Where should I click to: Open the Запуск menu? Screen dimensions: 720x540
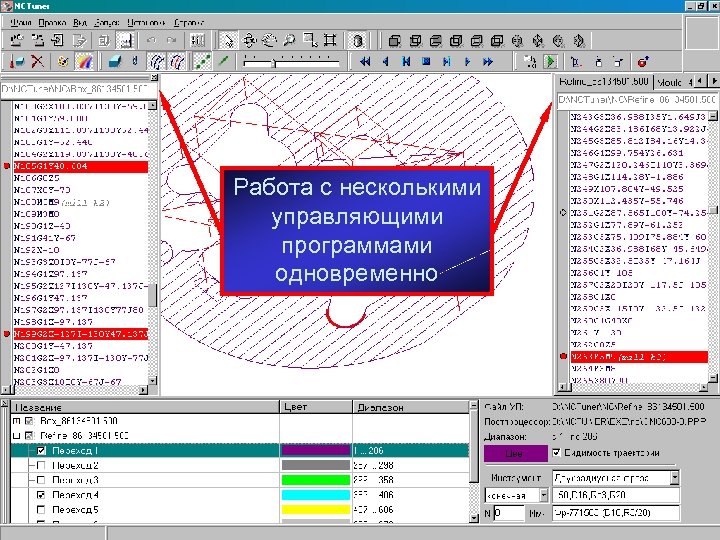[x=107, y=22]
